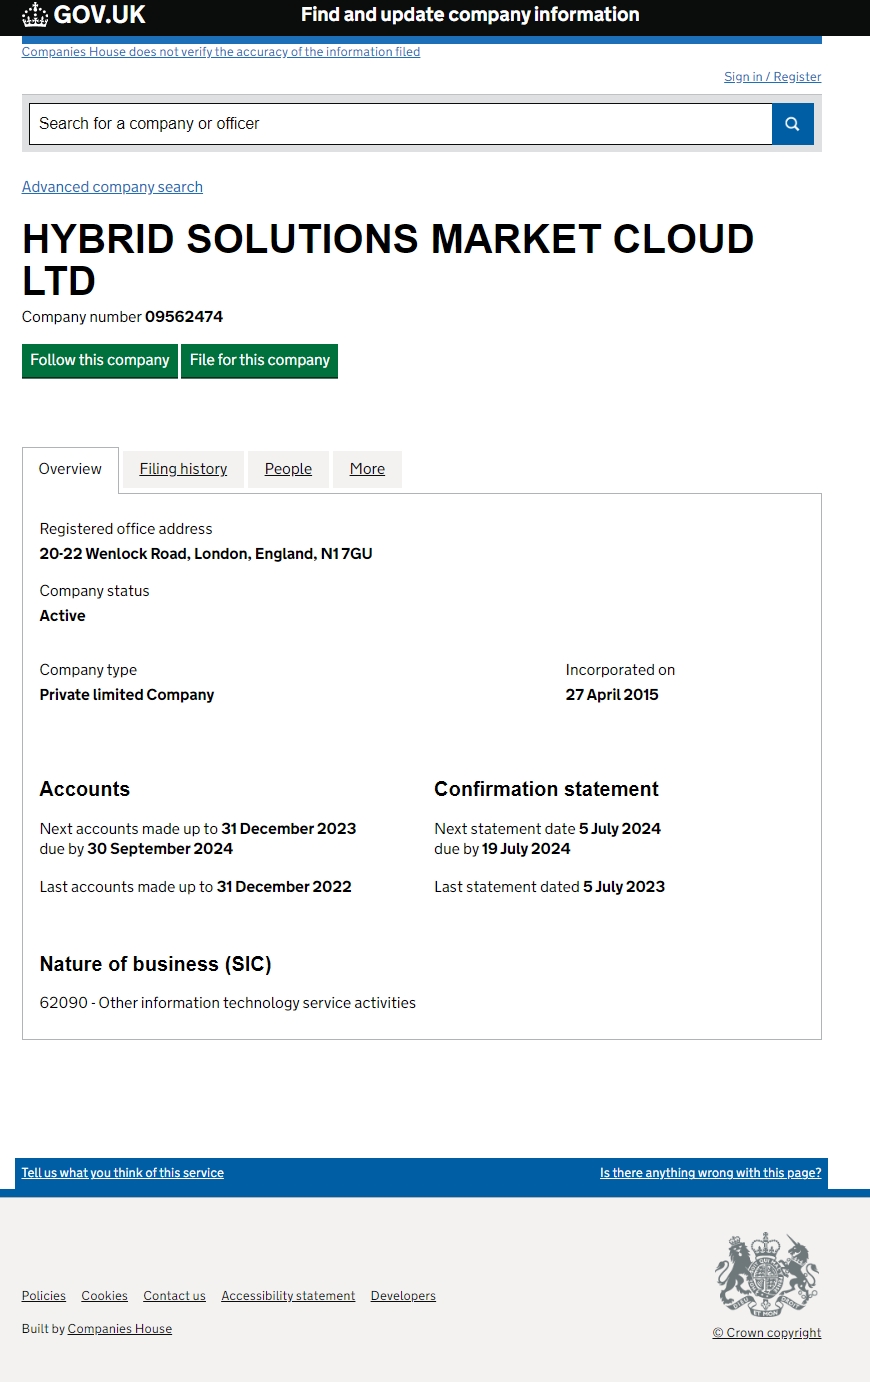View the Accessibility statement
870x1382 pixels.
288,1296
